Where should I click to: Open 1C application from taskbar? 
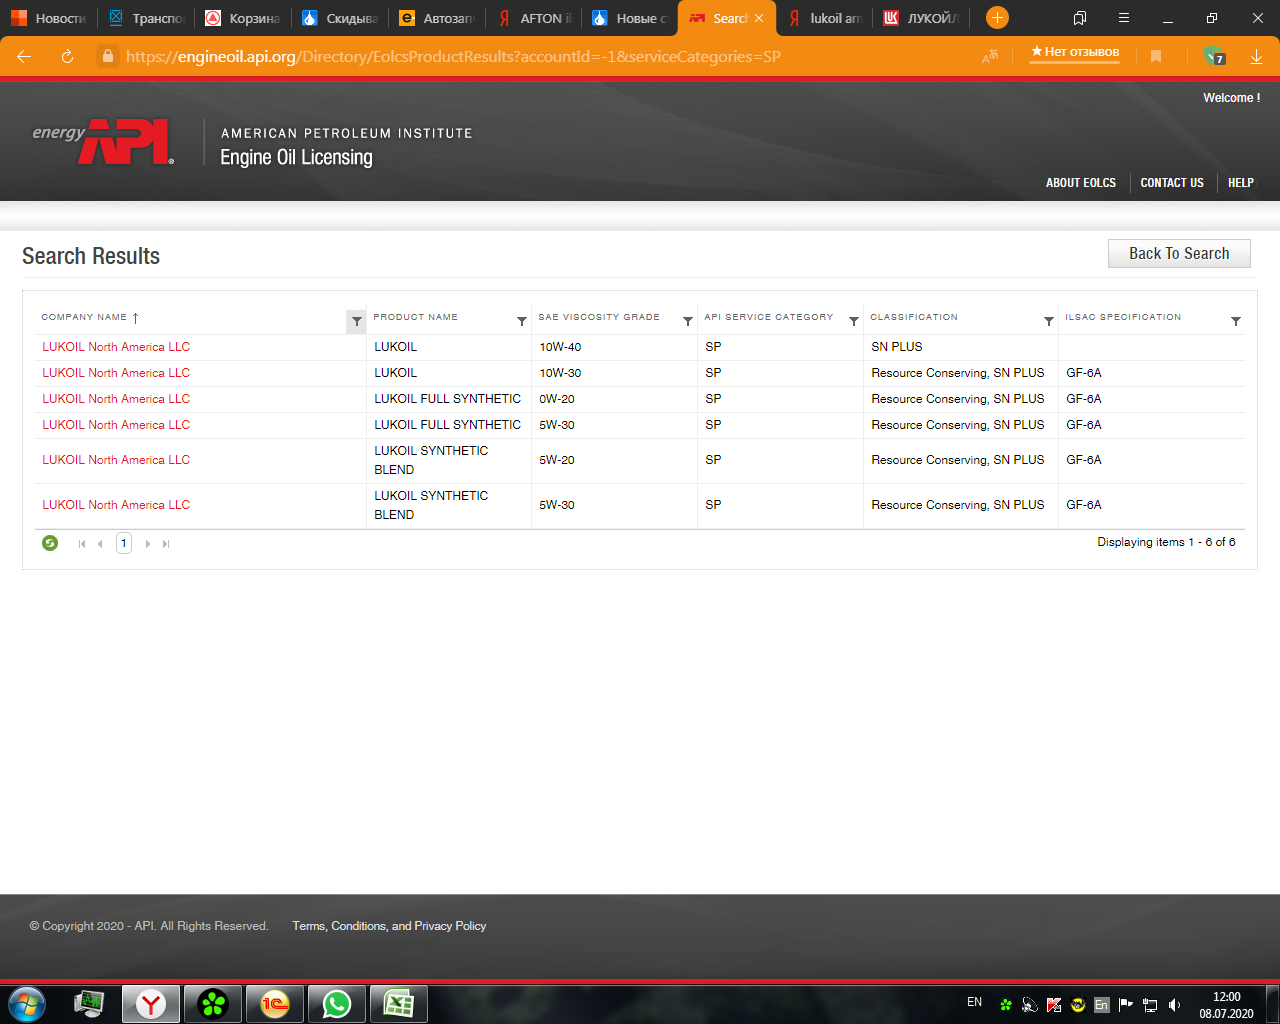coord(275,1004)
